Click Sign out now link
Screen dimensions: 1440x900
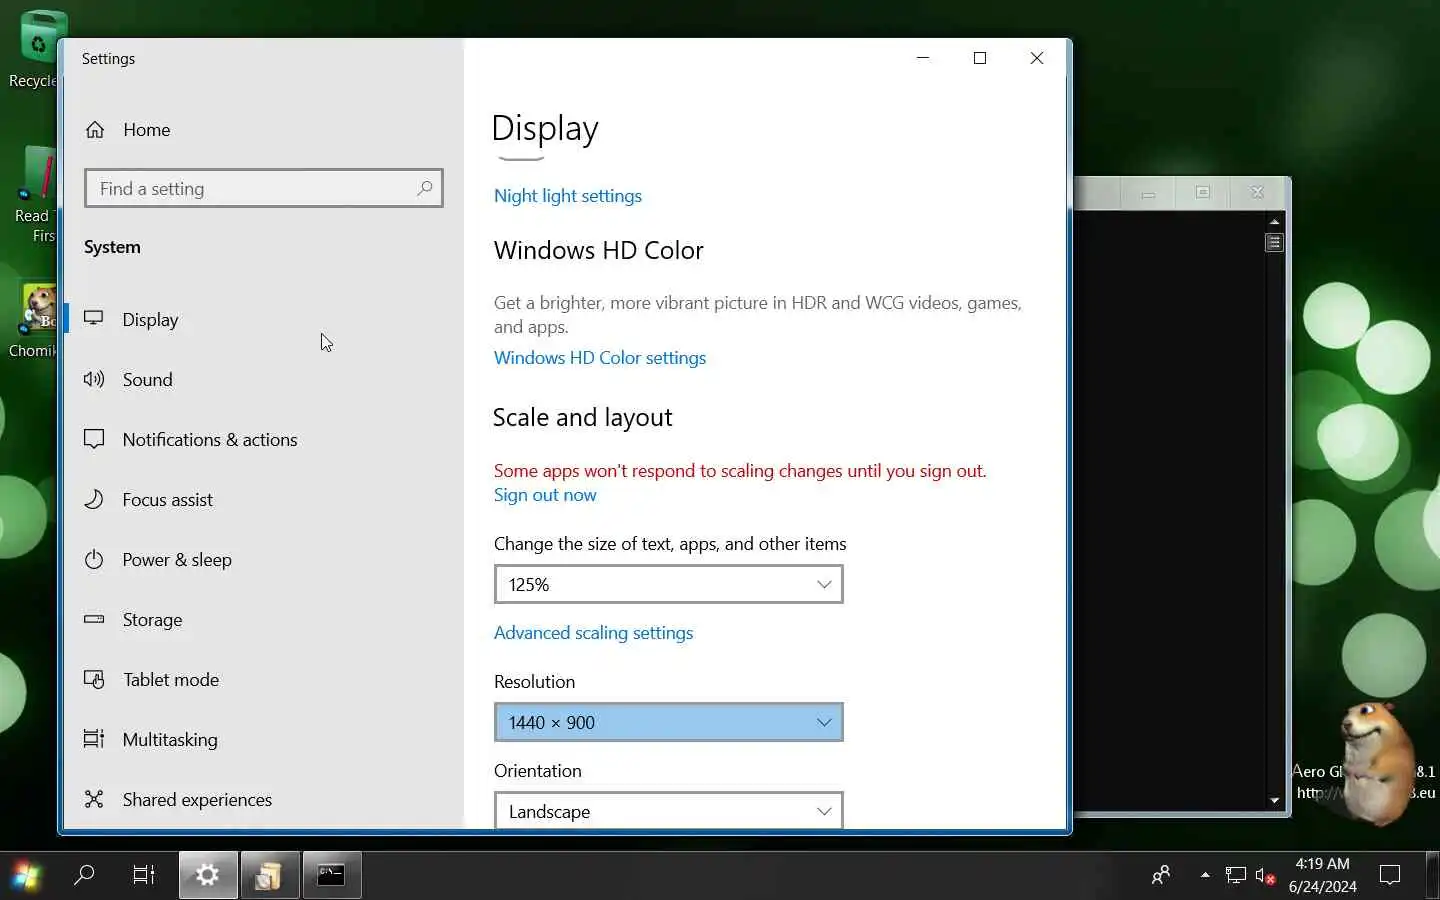[545, 495]
